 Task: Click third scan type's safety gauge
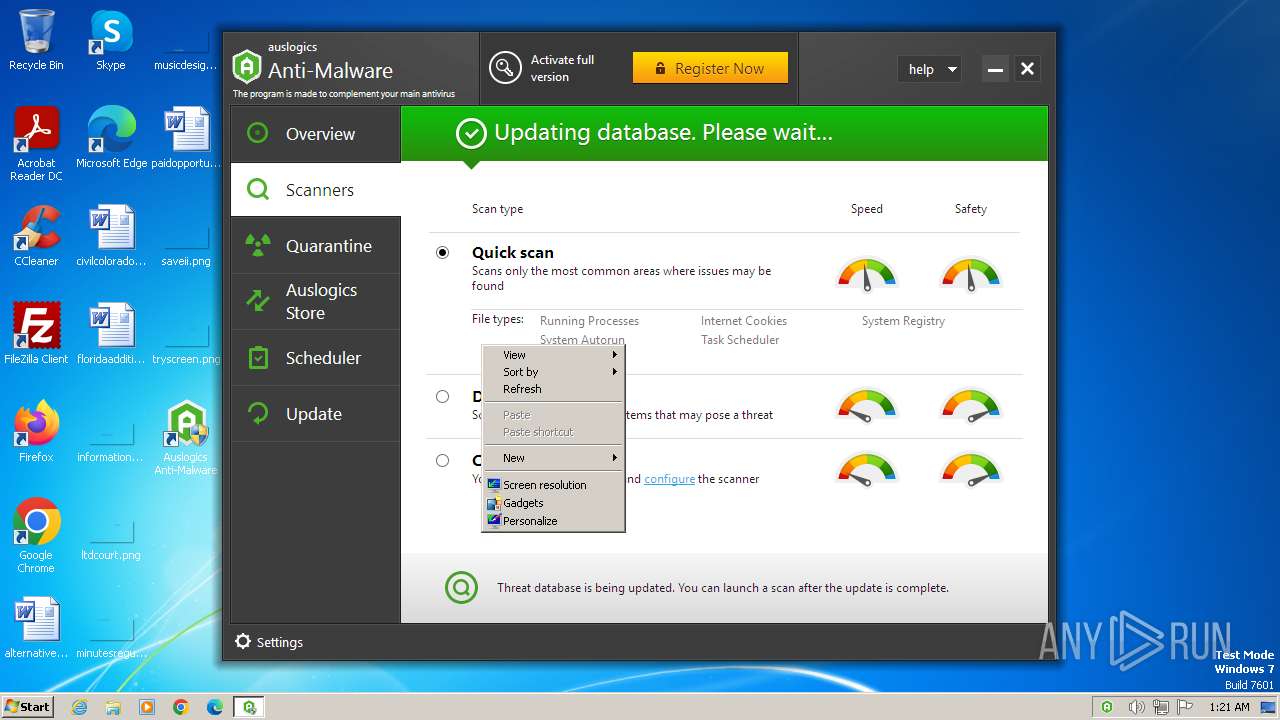971,470
